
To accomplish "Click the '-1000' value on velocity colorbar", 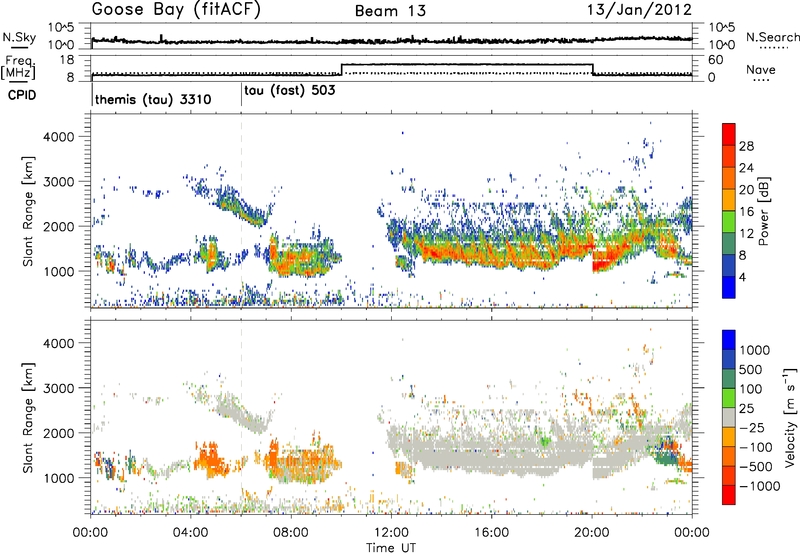I will 759,486.
